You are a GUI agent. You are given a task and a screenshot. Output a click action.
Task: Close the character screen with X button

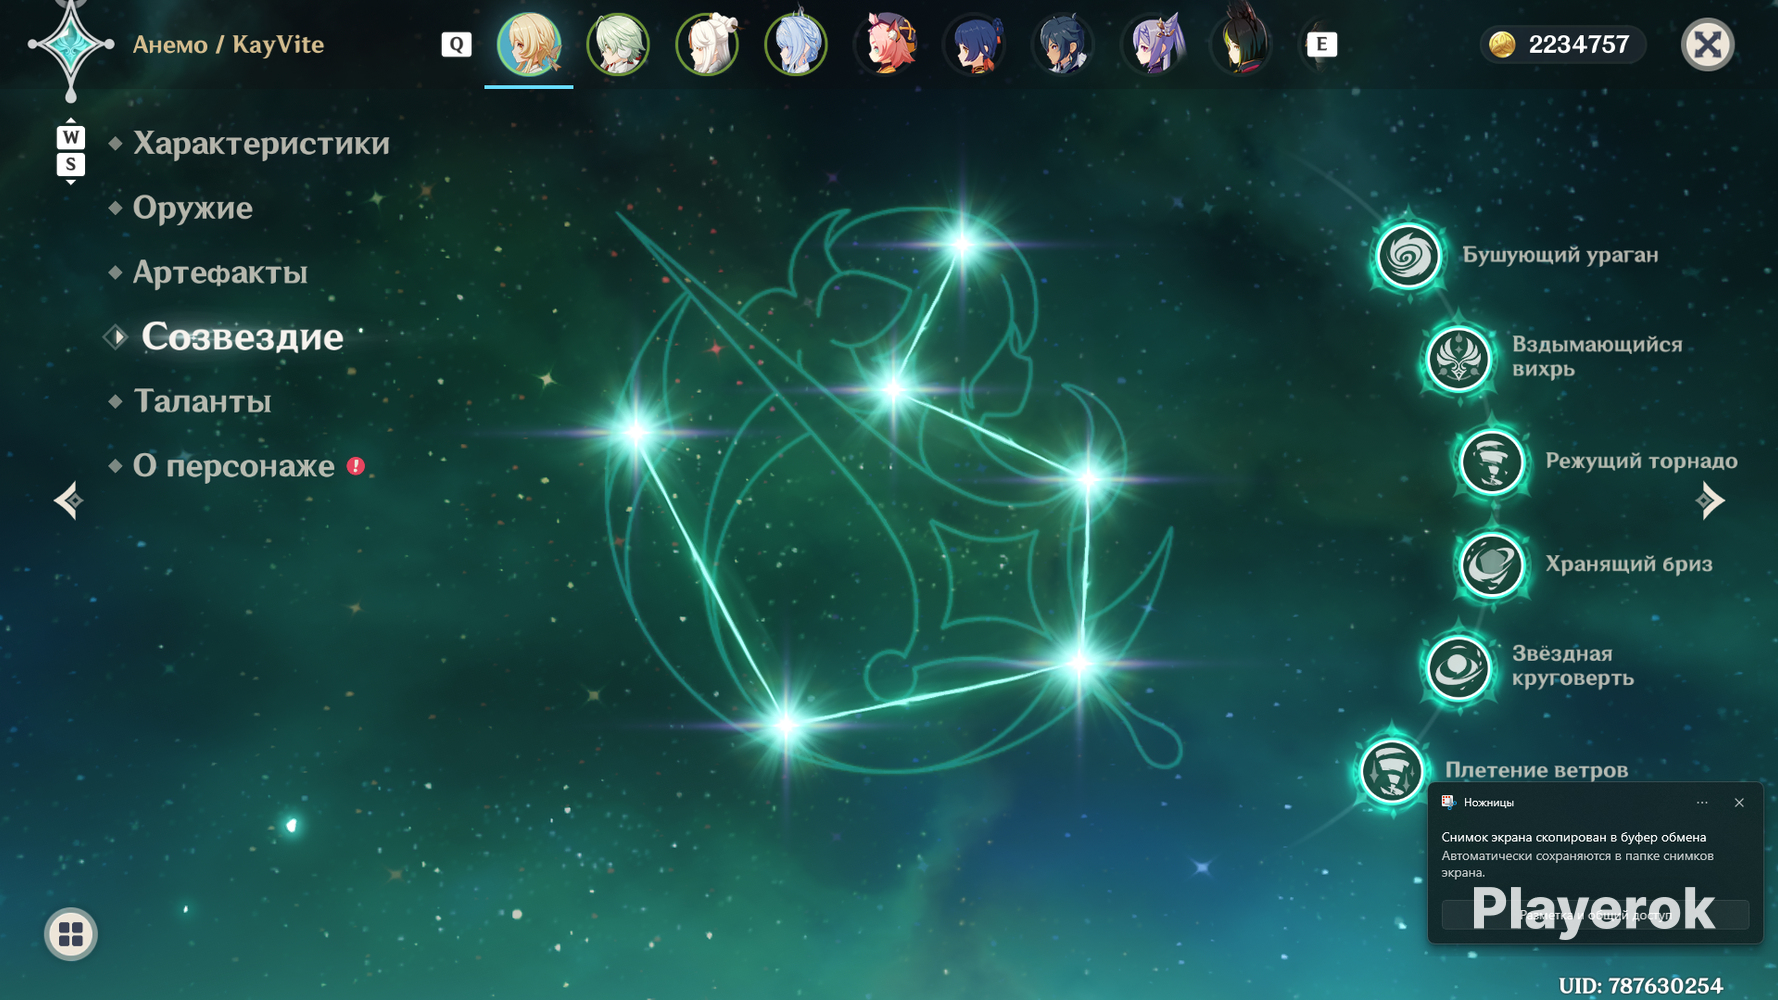[1708, 45]
